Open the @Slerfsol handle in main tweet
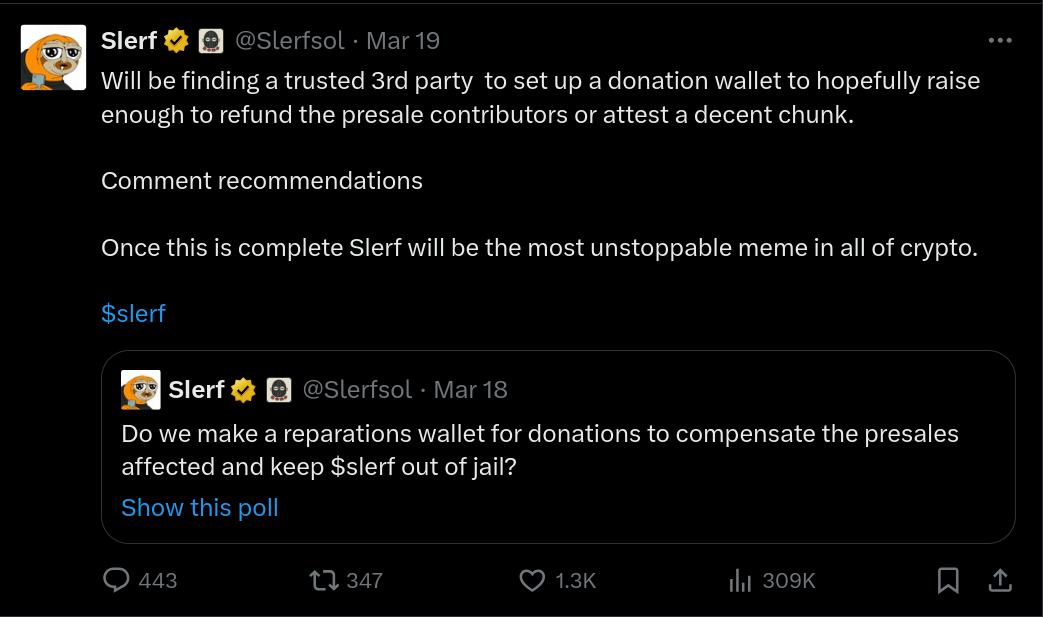 (x=290, y=41)
